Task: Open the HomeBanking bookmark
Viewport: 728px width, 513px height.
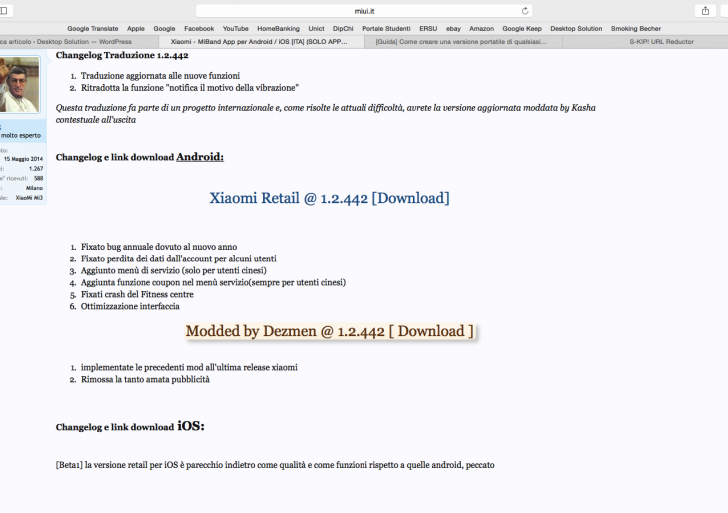Action: click(x=279, y=28)
